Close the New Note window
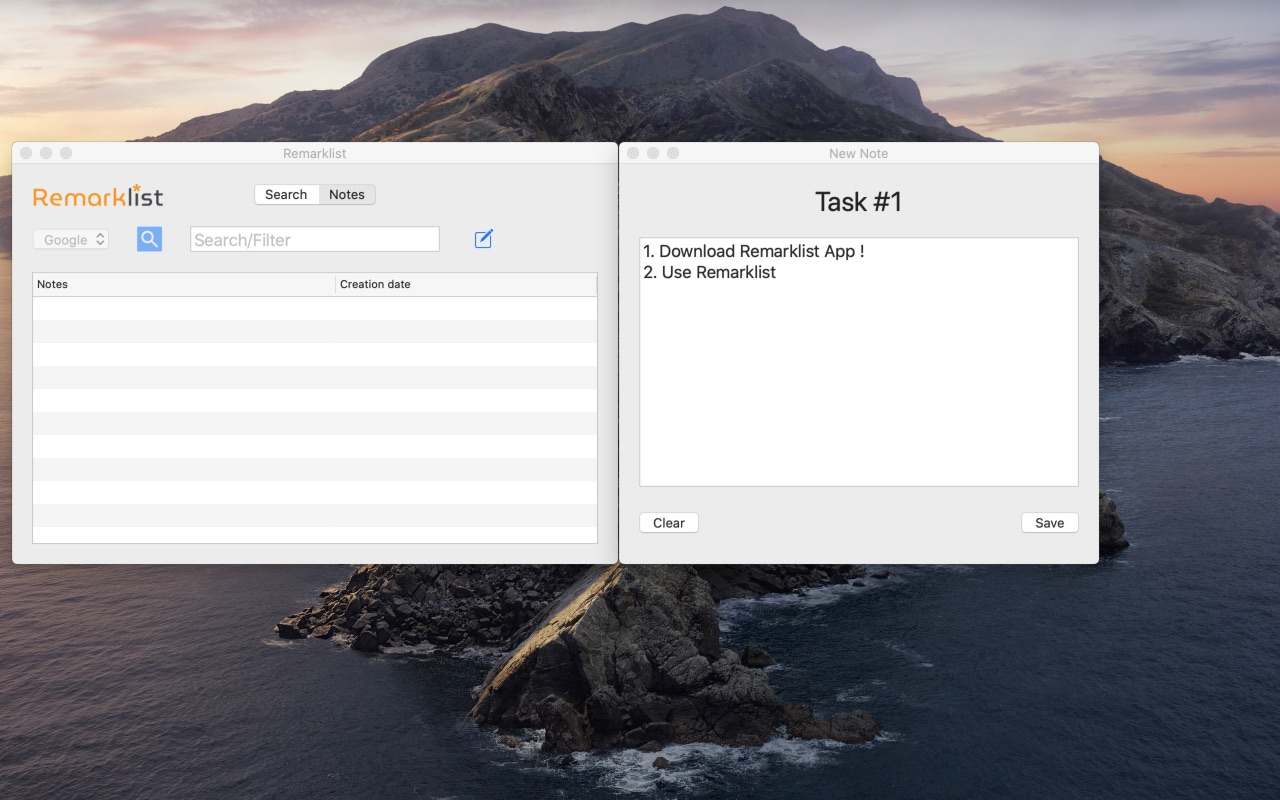Screen dimensions: 1280x800 point(633,153)
